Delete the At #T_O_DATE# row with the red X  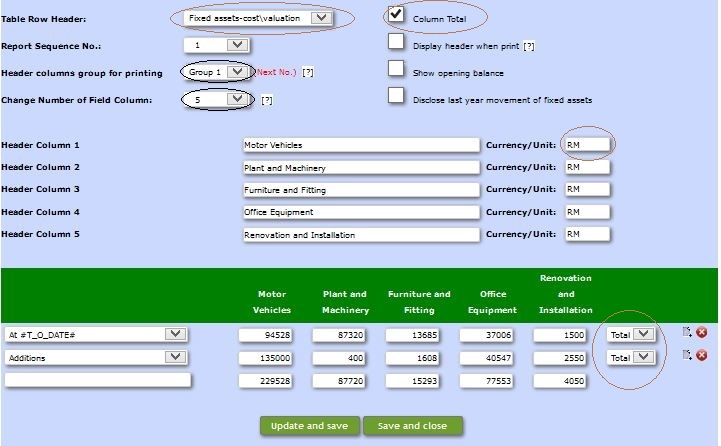pyautogui.click(x=701, y=333)
